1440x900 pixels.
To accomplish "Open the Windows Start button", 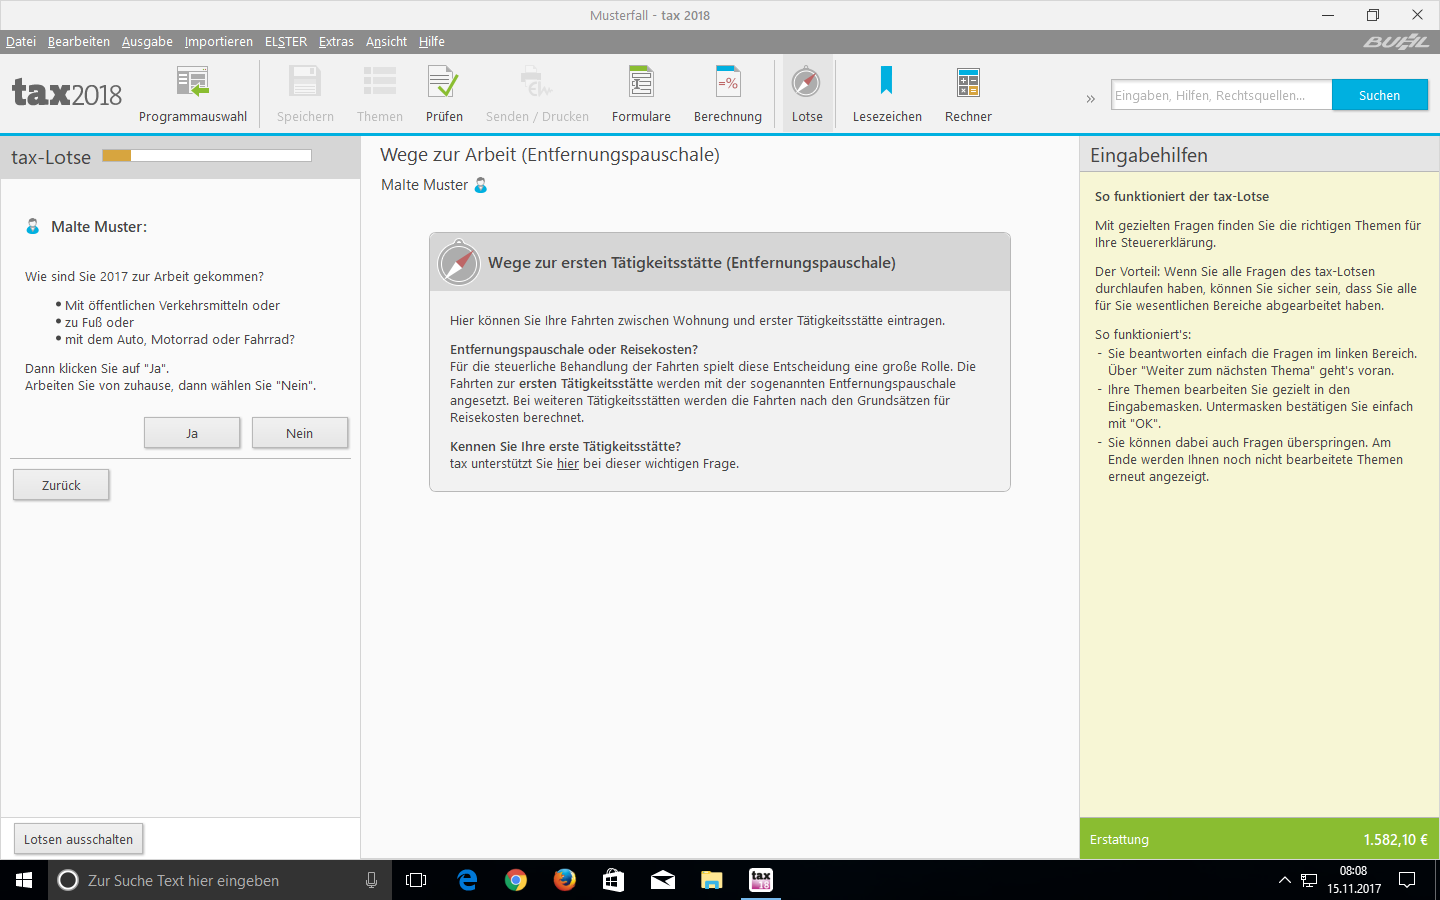I will [24, 880].
